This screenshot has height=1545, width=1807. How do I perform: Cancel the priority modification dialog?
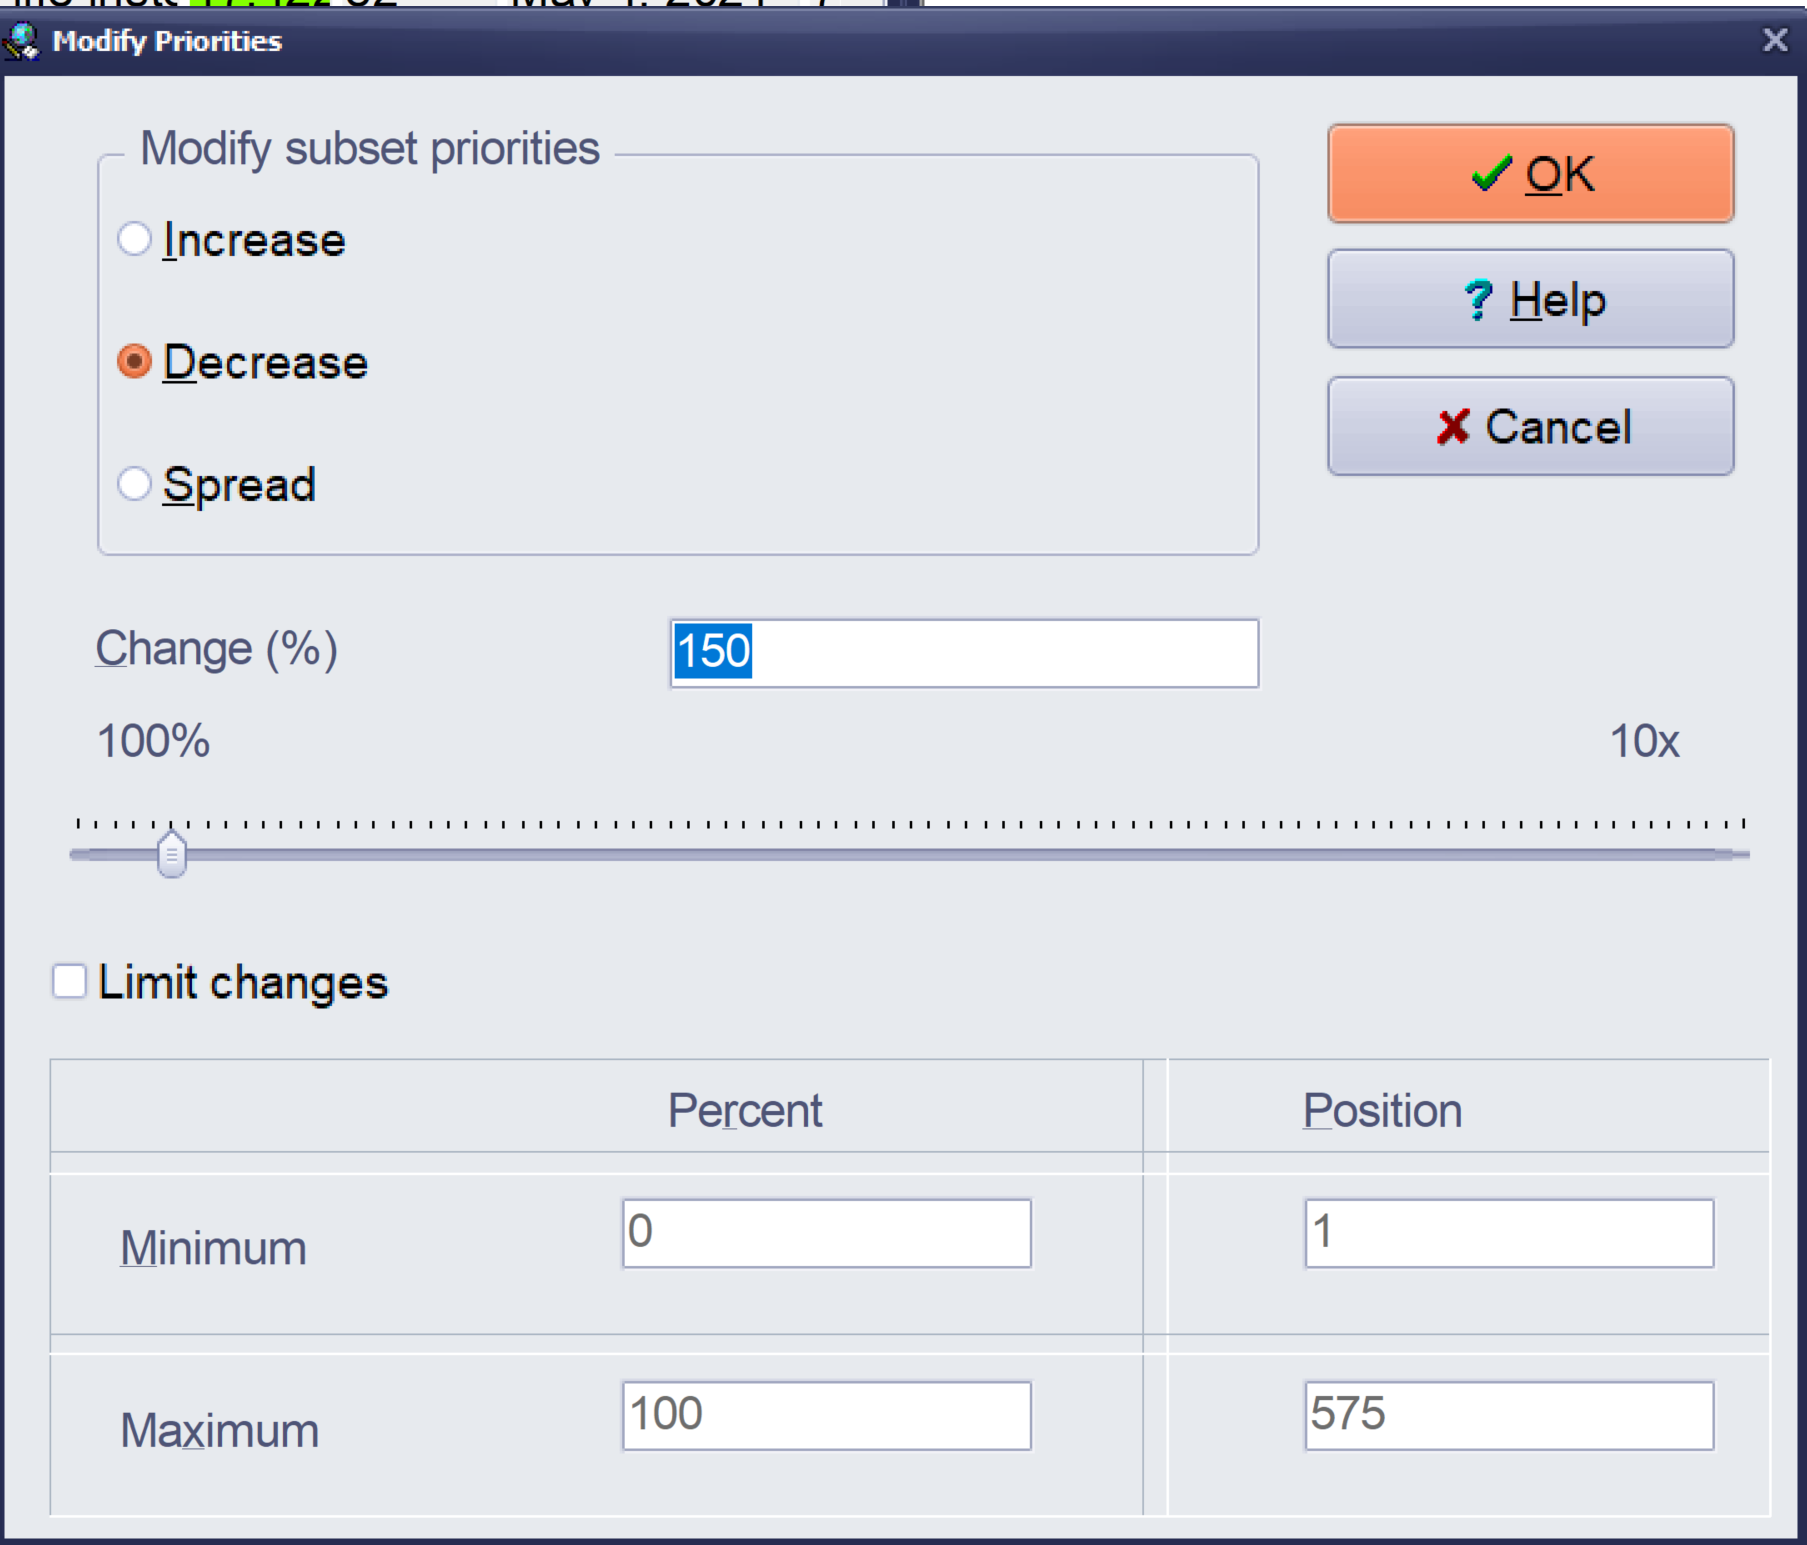click(1530, 427)
